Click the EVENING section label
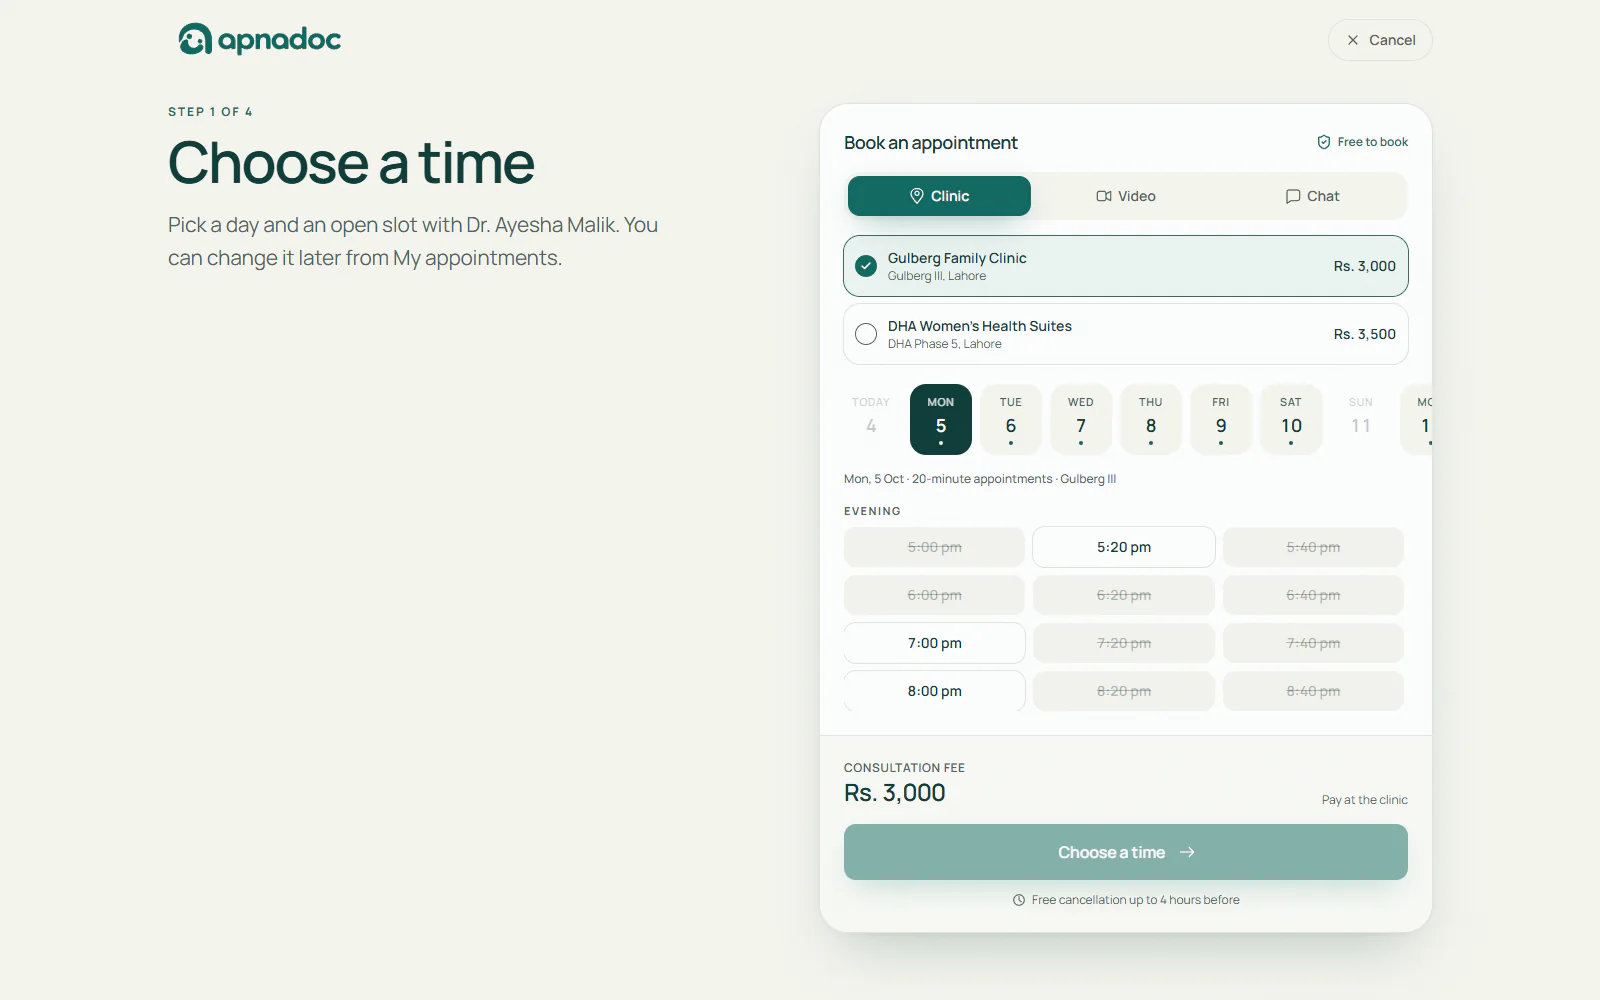This screenshot has height=1000, width=1600. click(872, 511)
